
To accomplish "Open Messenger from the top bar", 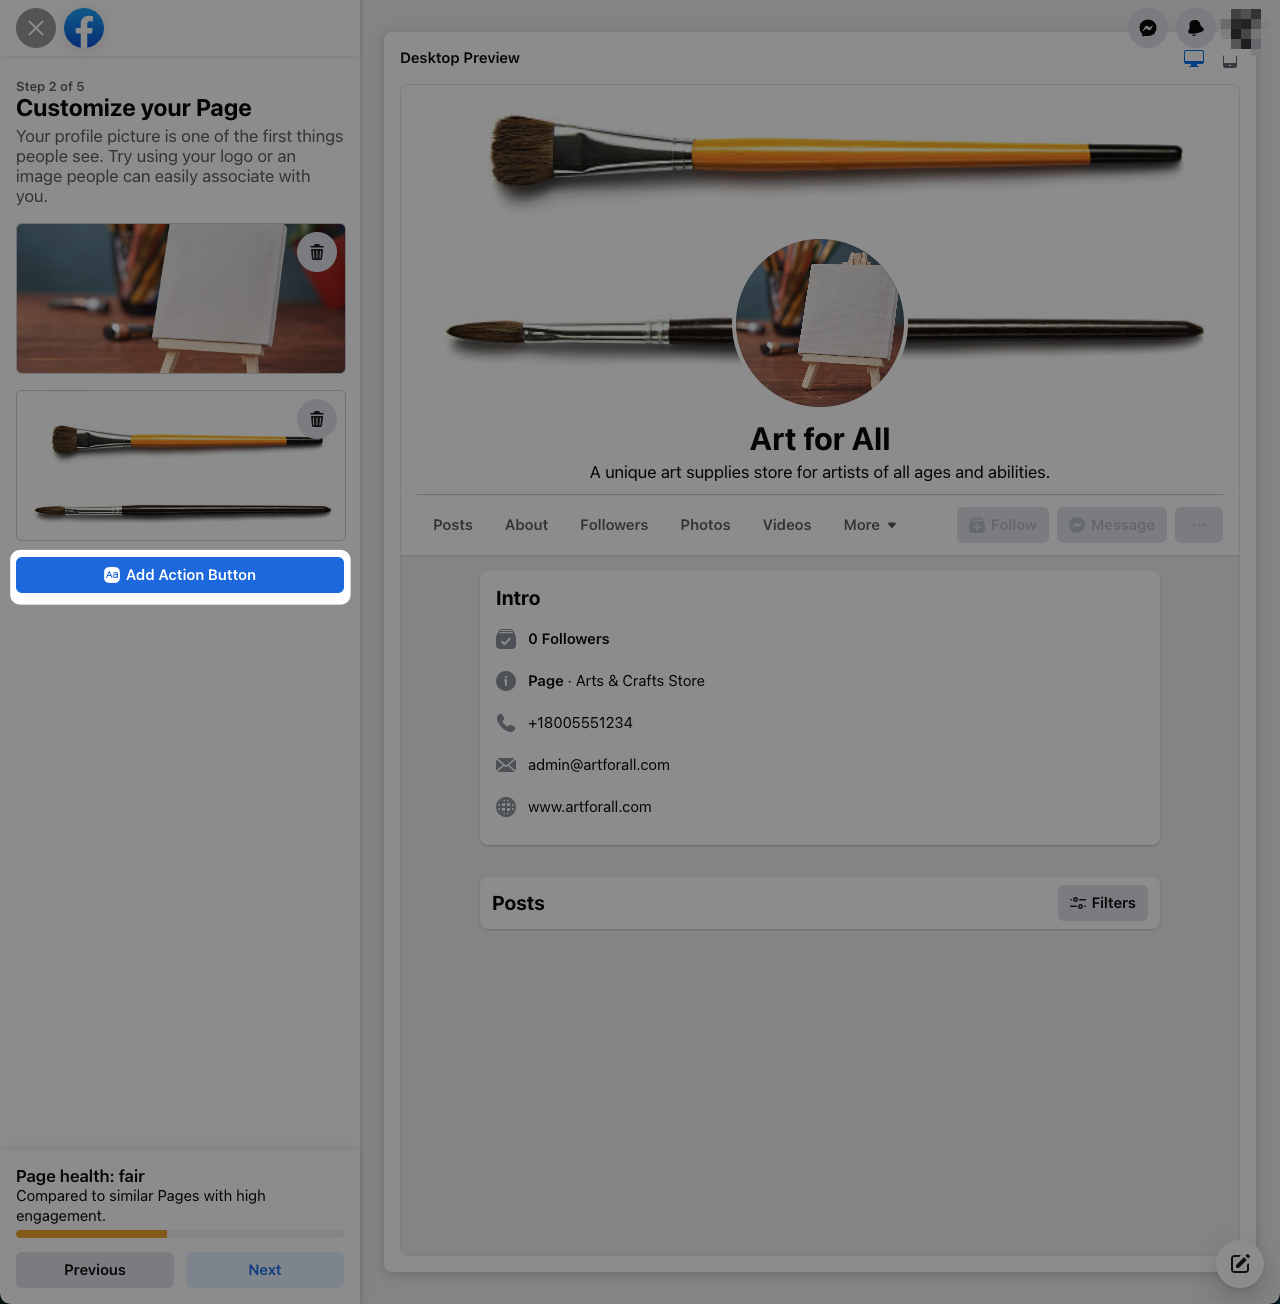I will coord(1147,28).
